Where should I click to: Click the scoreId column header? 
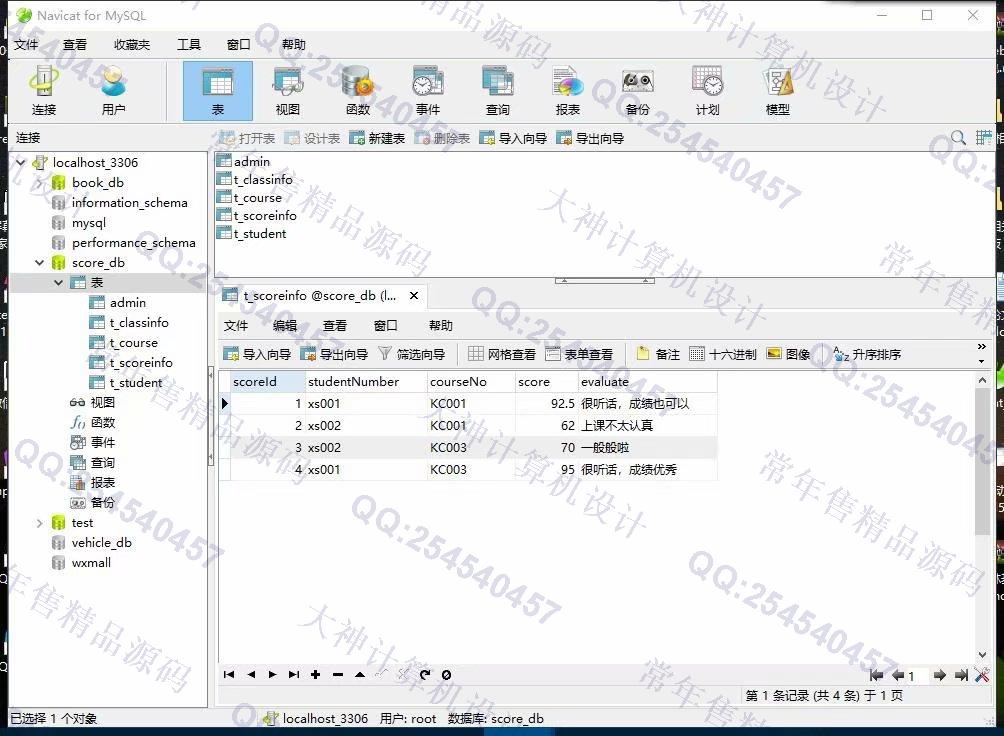[x=268, y=382]
